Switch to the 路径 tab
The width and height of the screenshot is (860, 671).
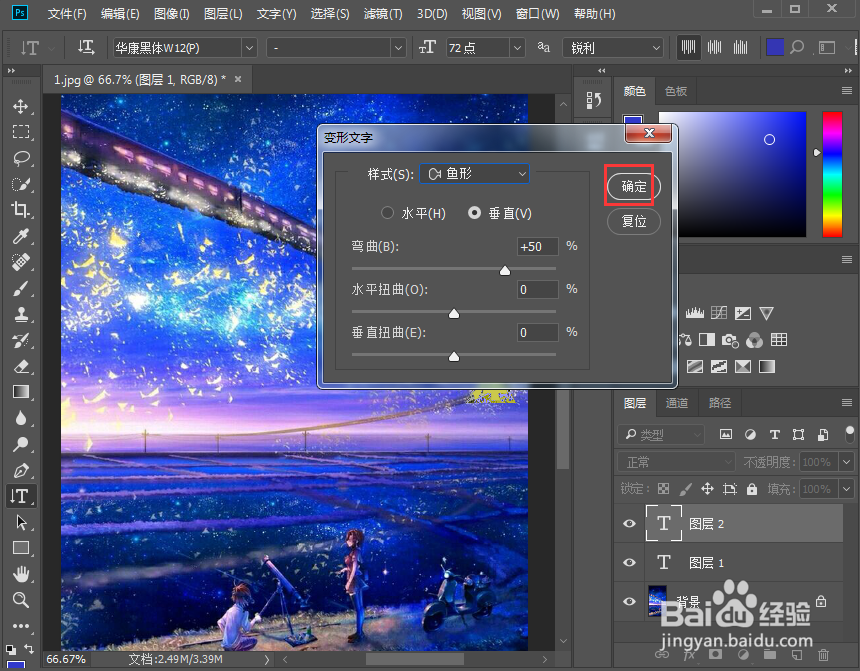(720, 403)
